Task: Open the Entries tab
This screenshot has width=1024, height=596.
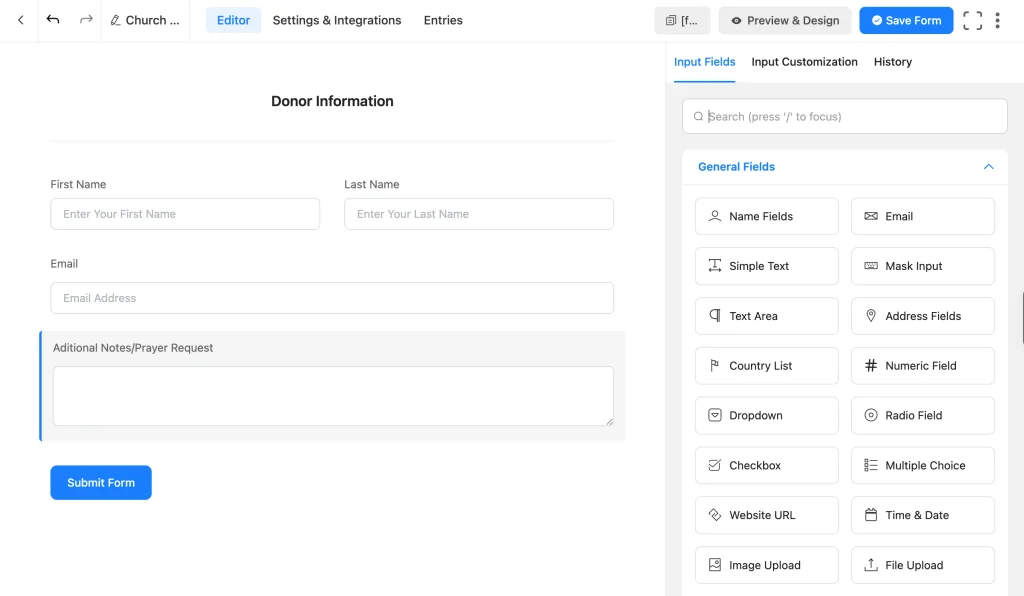Action: (443, 20)
